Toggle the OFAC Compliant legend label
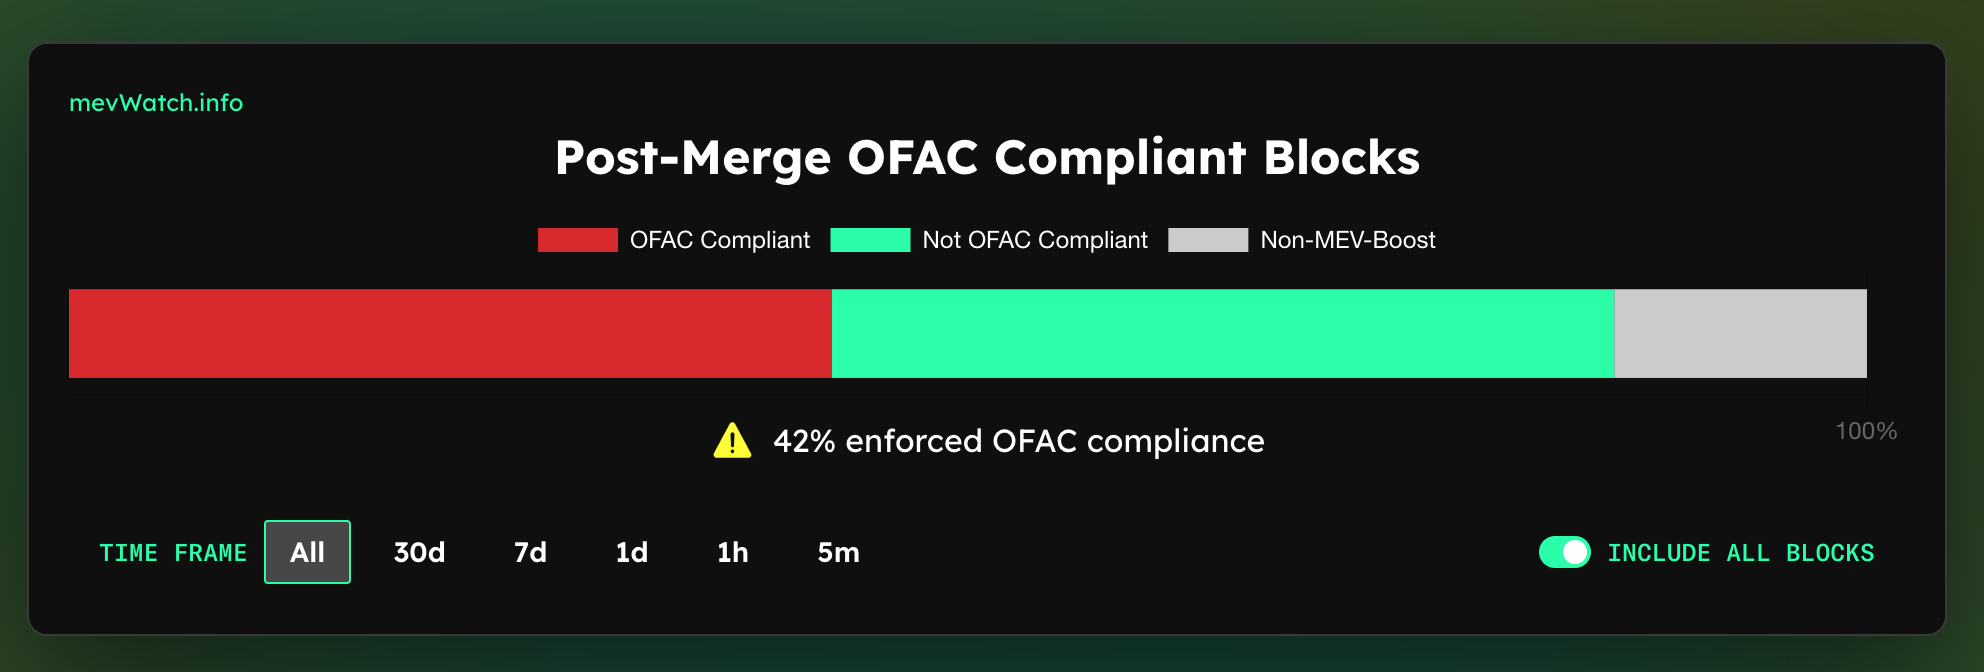This screenshot has width=1984, height=672. click(x=720, y=240)
